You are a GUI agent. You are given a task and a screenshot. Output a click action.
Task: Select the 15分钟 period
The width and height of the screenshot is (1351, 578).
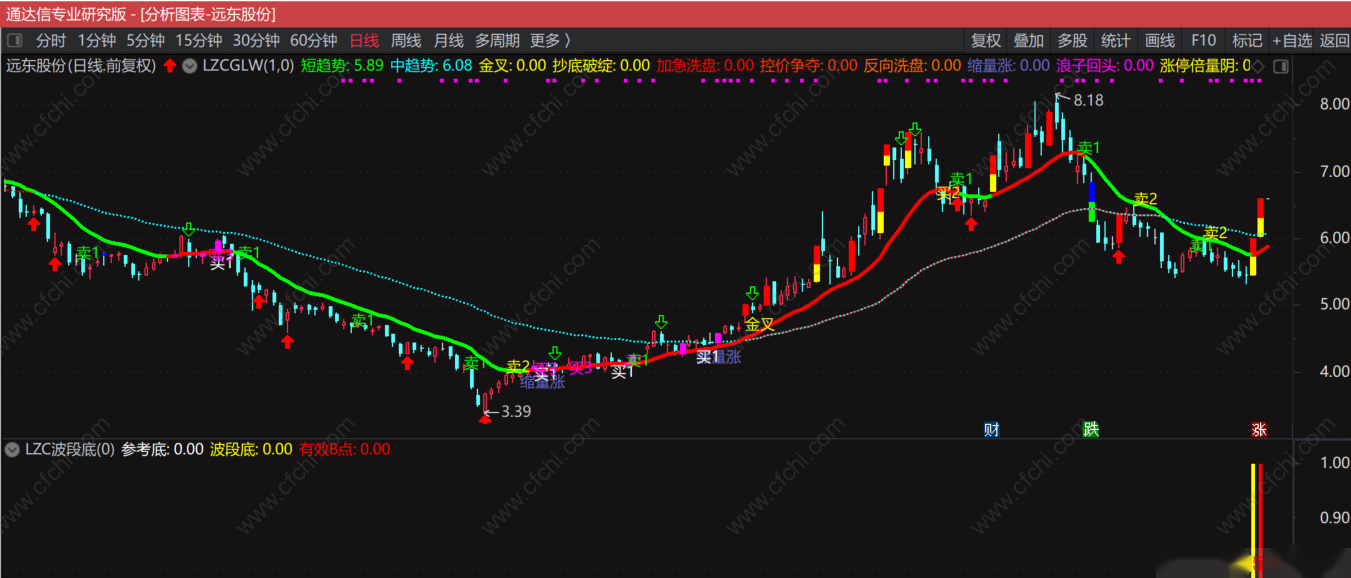198,41
